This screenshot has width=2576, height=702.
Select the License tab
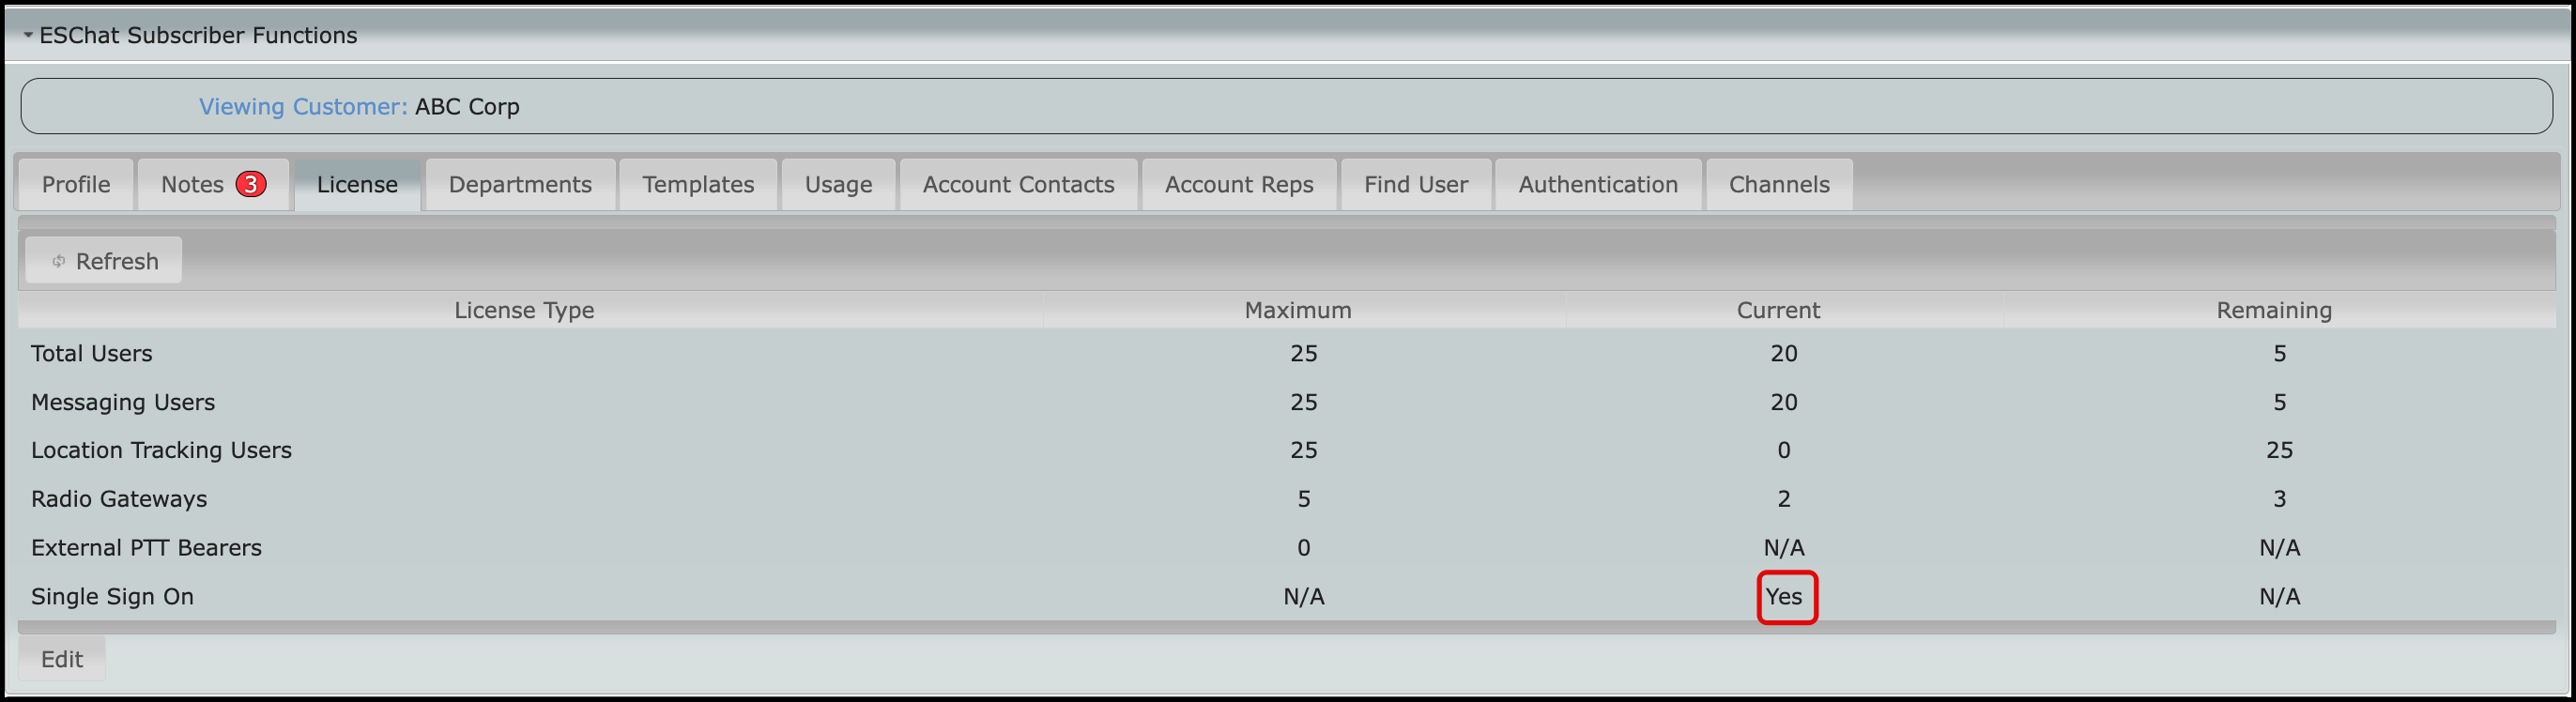pyautogui.click(x=357, y=184)
